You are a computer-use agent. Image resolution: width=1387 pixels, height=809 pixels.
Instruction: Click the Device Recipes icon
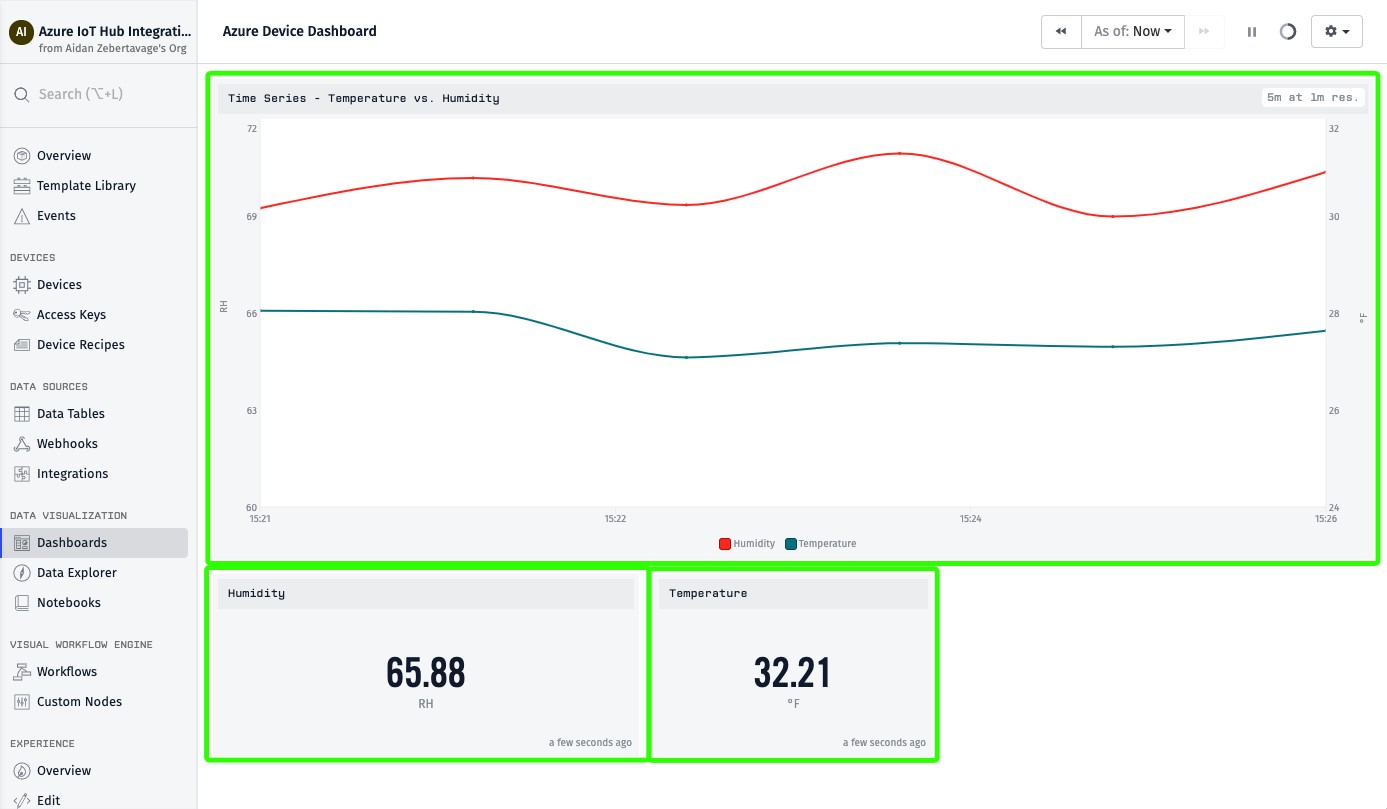[22, 345]
